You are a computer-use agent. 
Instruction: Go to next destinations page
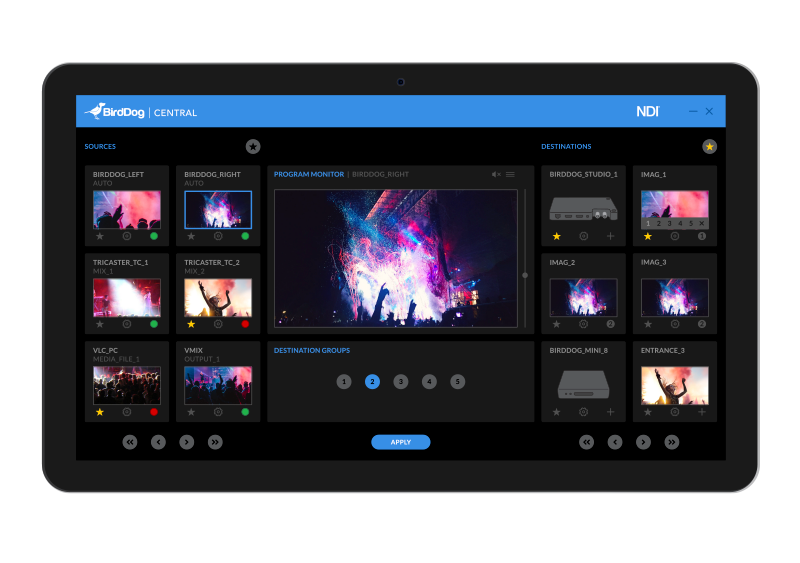[x=643, y=442]
